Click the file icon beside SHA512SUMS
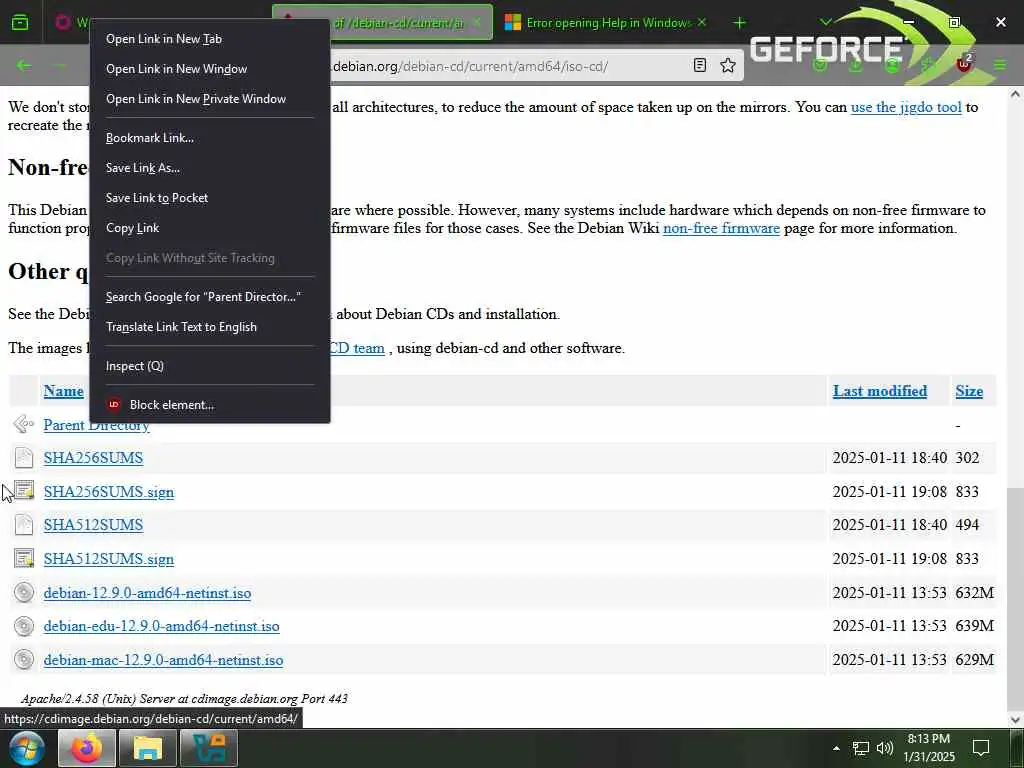Viewport: 1024px width, 768px height. tap(24, 524)
